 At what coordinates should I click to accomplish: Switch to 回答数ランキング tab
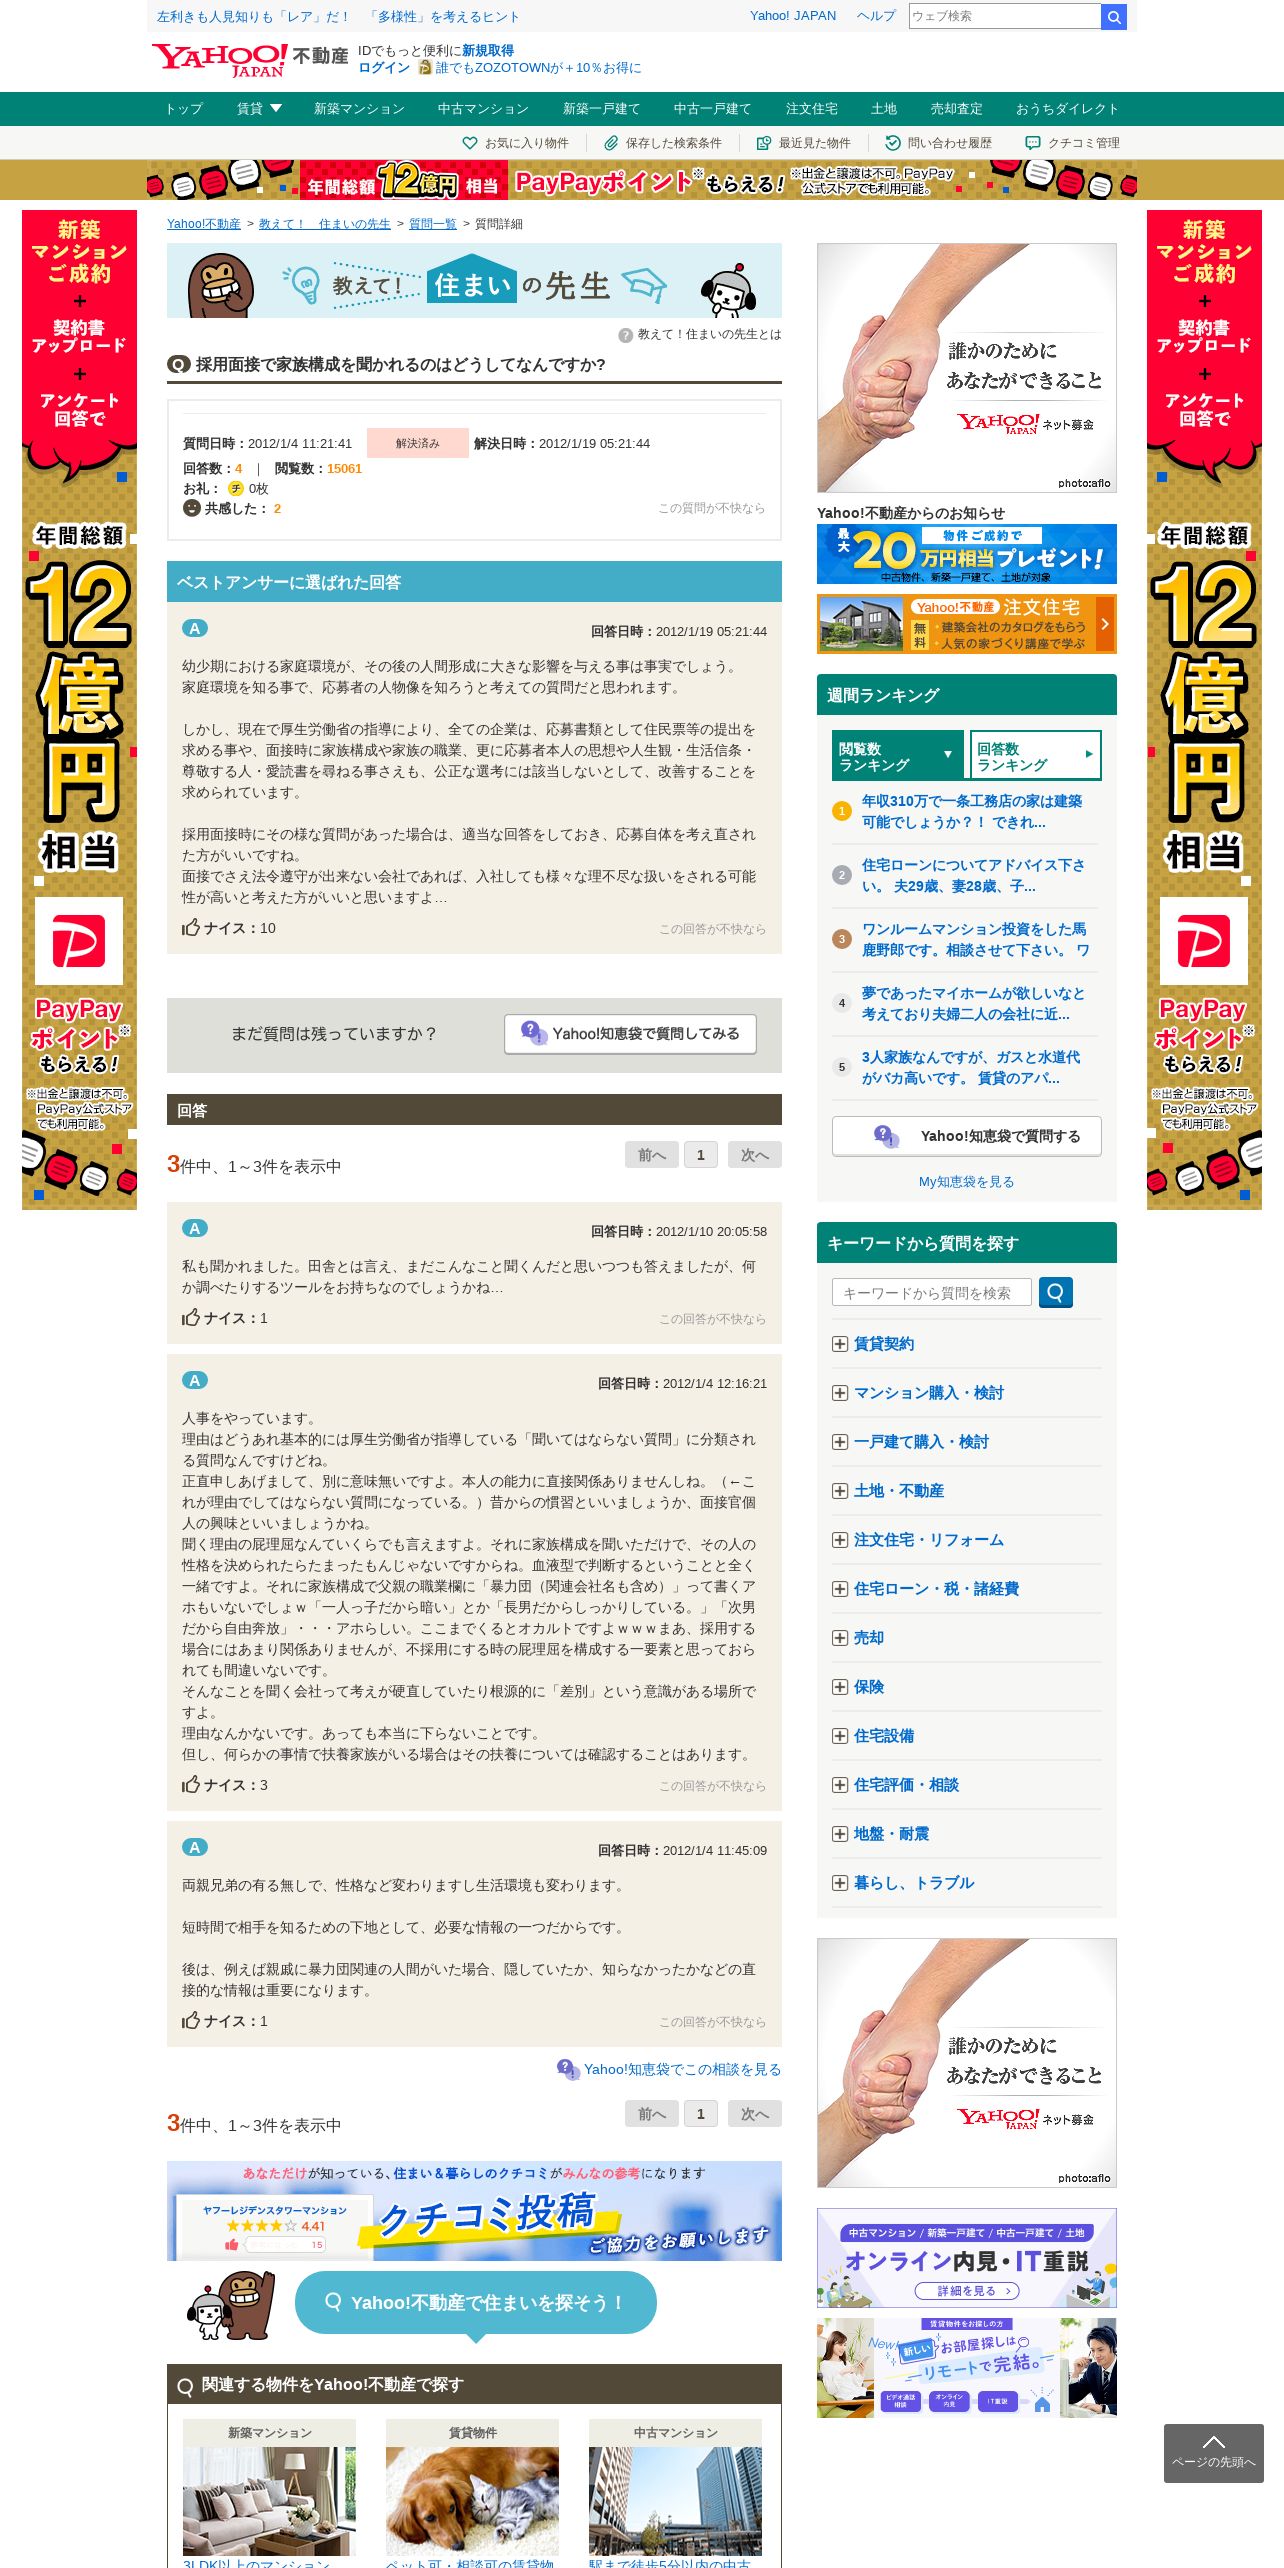(x=1035, y=756)
